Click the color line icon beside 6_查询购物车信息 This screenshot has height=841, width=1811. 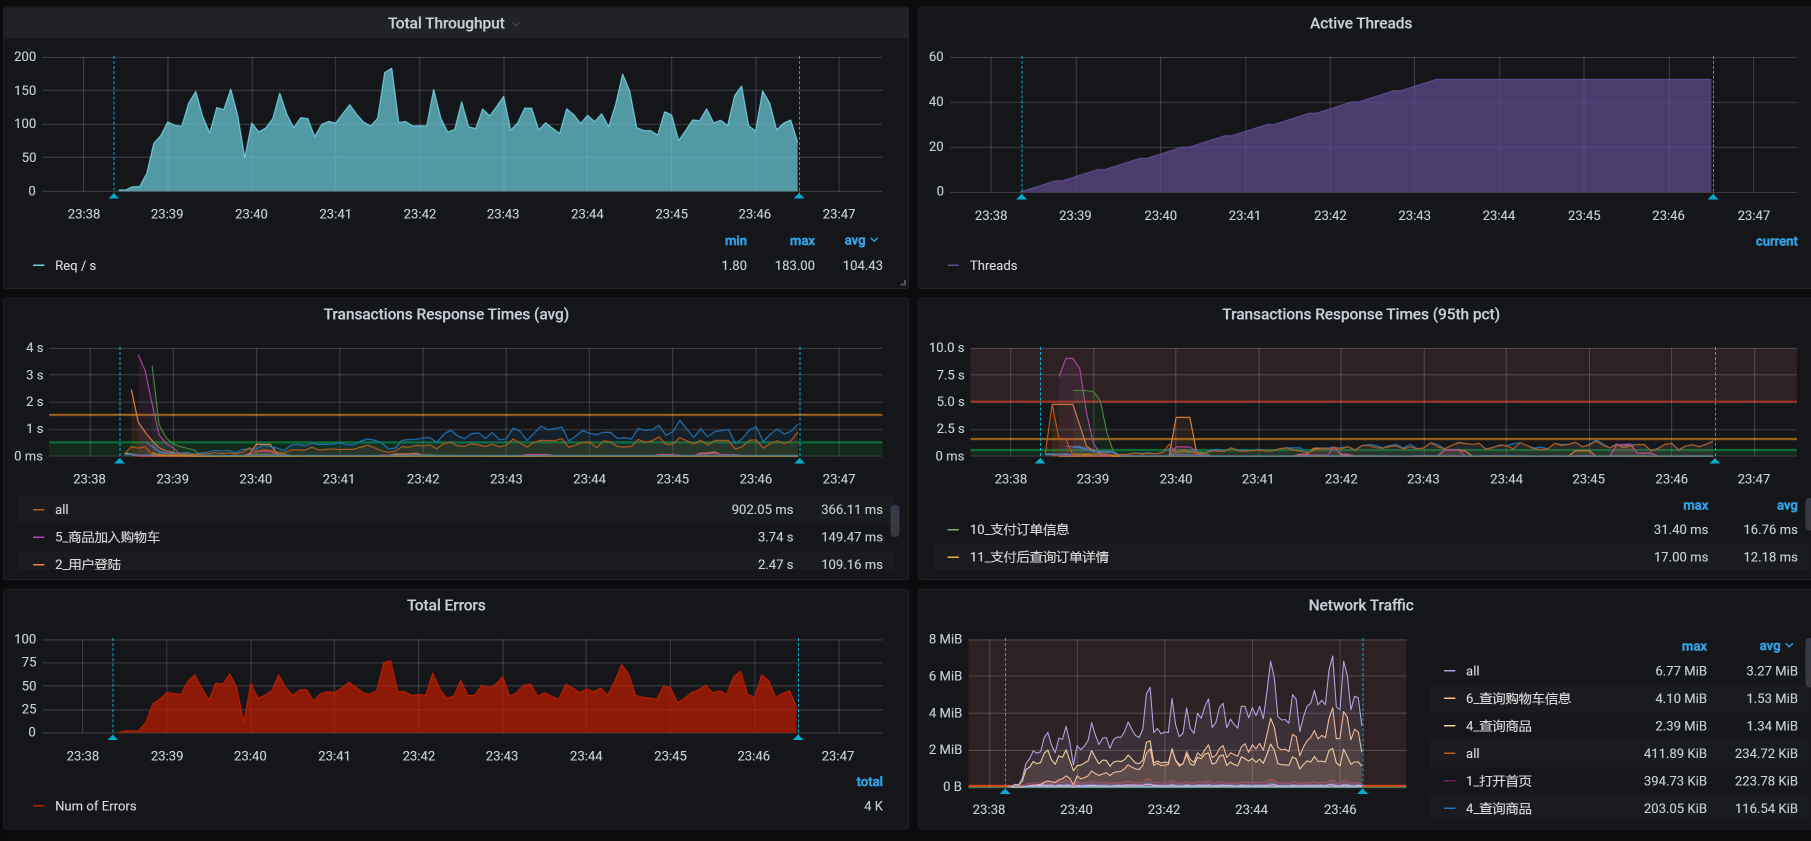pos(1449,699)
